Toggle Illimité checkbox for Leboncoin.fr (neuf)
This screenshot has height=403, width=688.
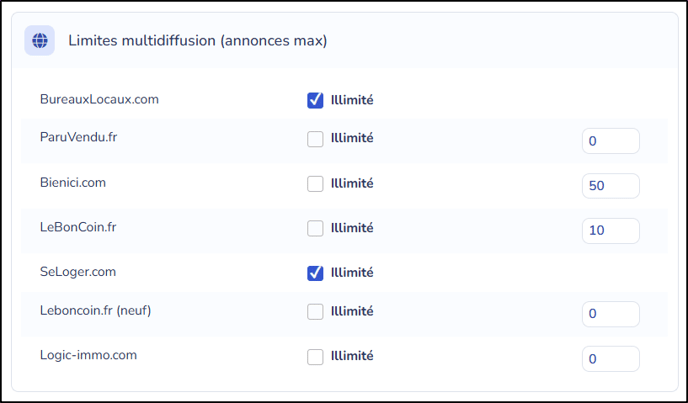(x=315, y=312)
